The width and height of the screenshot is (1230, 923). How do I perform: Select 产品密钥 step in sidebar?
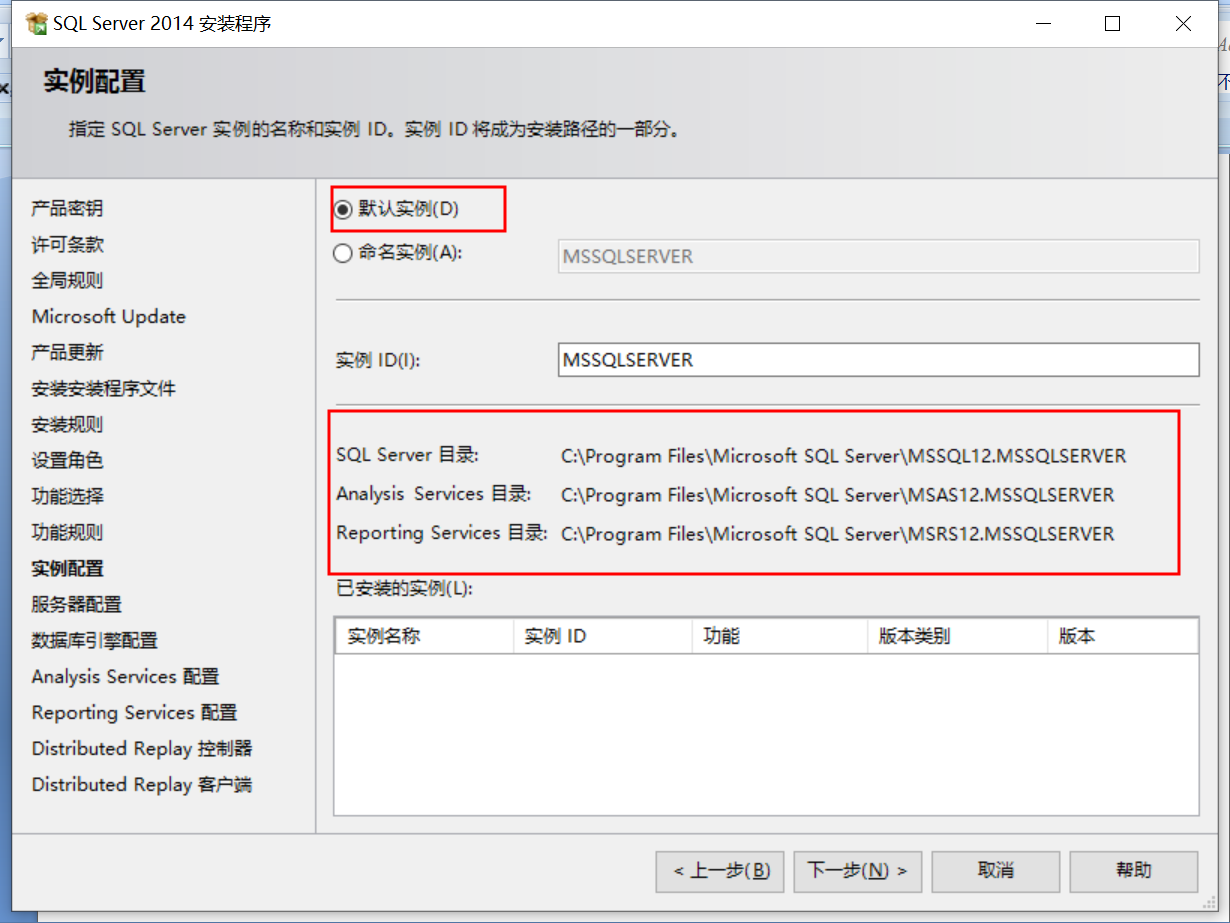coord(67,209)
